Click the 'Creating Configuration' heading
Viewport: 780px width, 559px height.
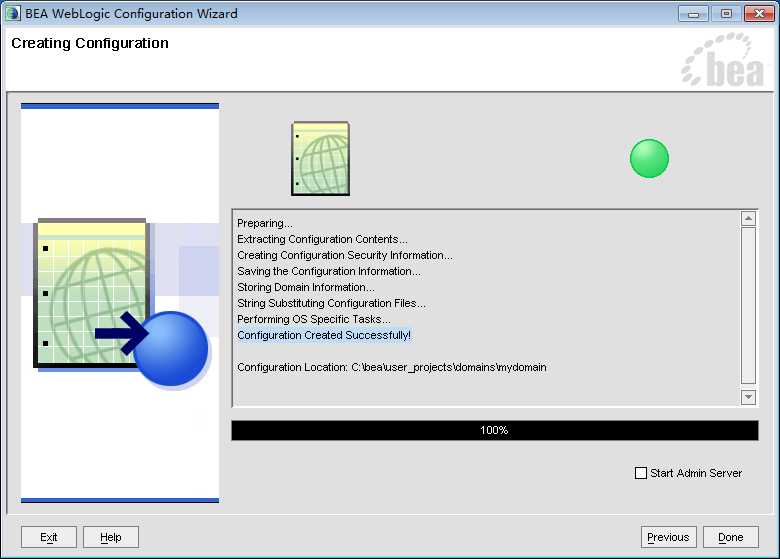90,43
